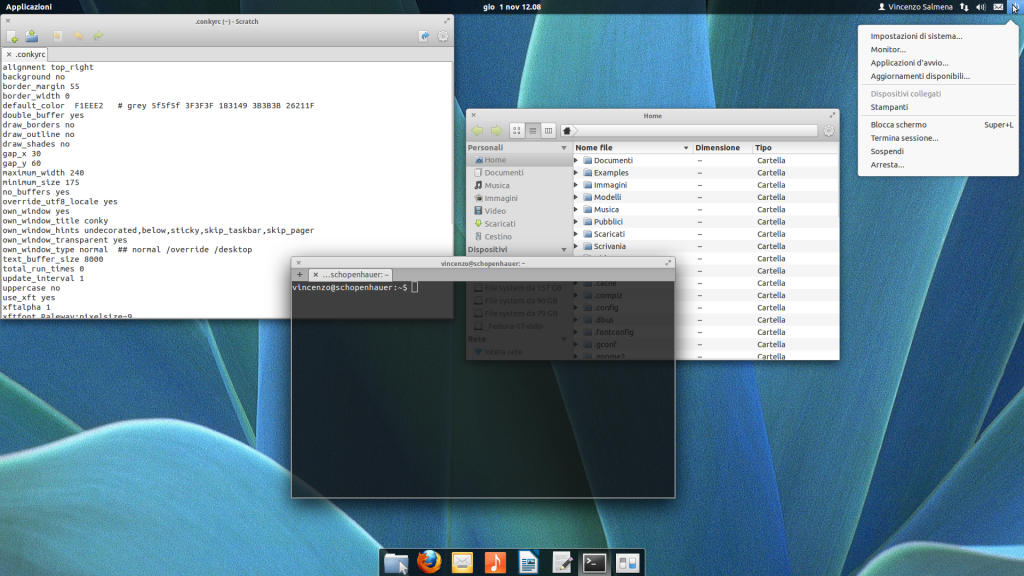1024x576 pixels.
Task: Select list view in file manager
Action: point(533,130)
